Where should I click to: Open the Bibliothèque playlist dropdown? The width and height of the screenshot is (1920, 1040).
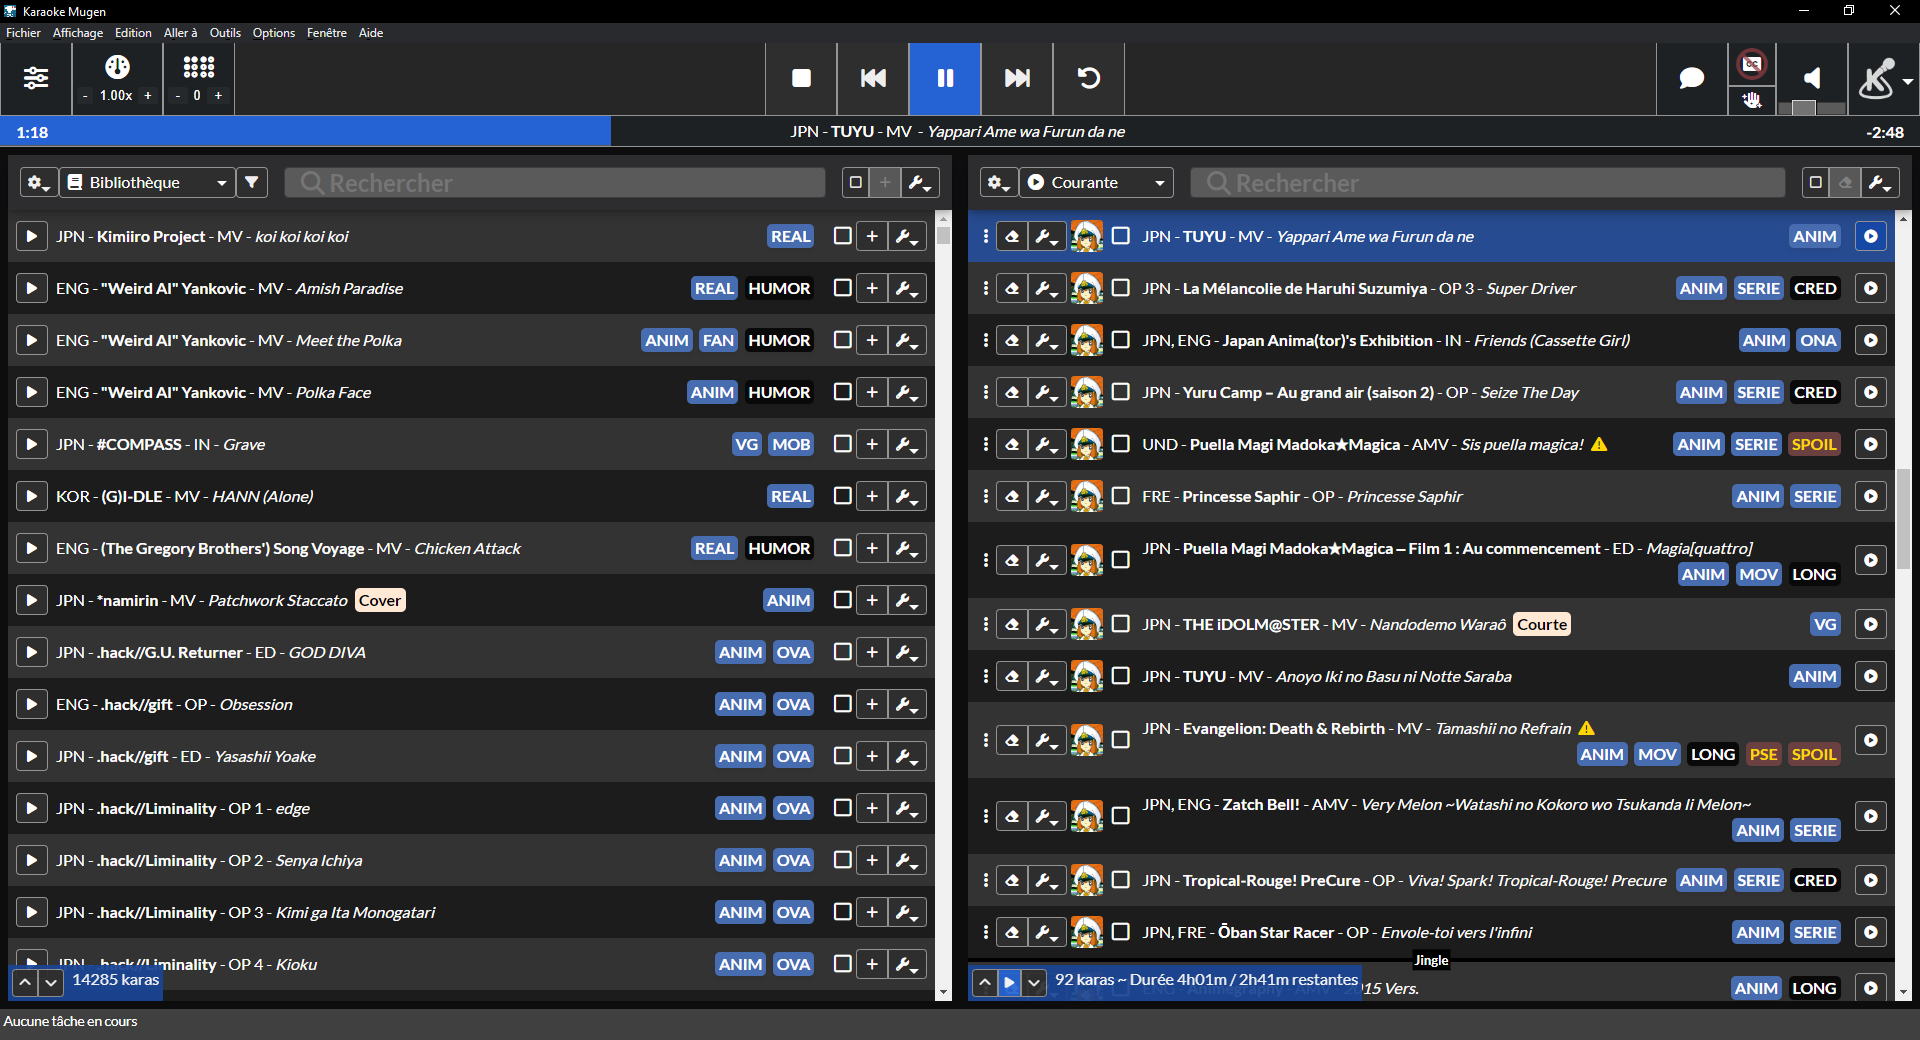point(147,183)
